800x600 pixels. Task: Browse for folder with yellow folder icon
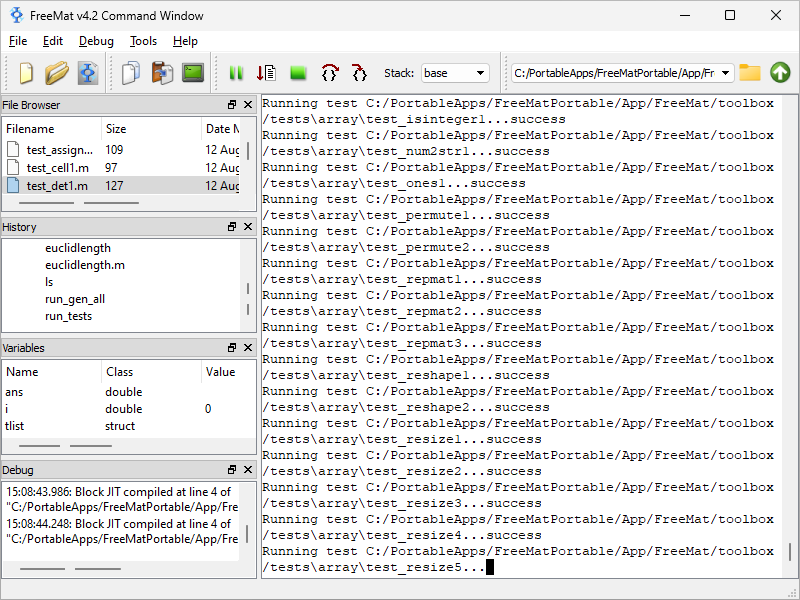(x=750, y=73)
